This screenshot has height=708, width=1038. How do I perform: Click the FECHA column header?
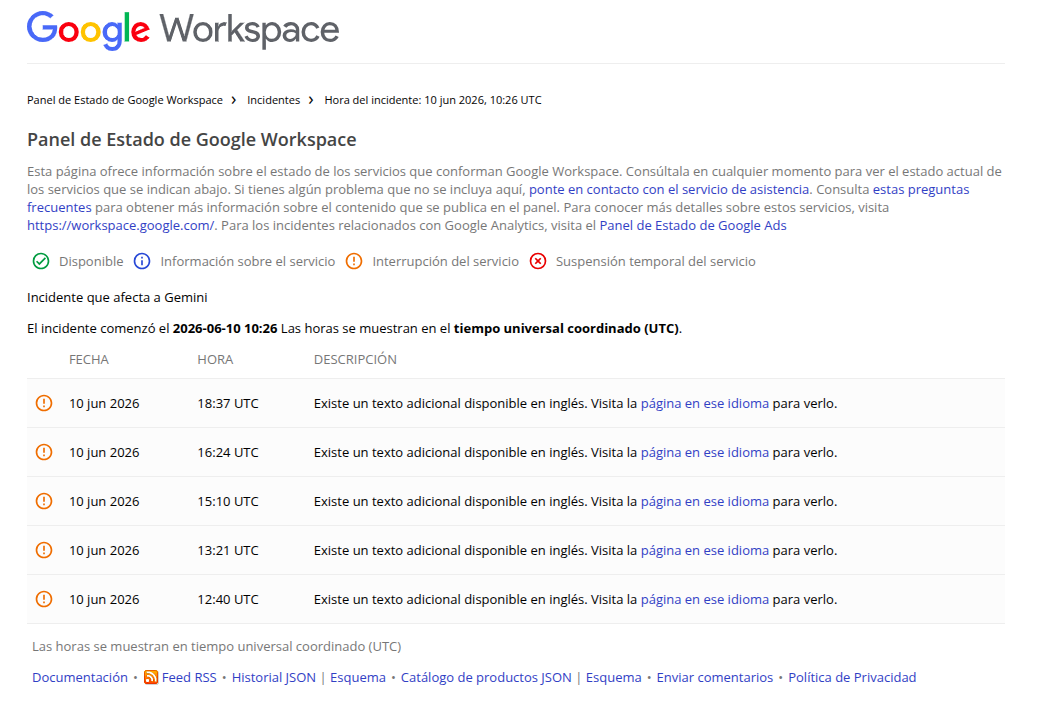pyautogui.click(x=89, y=359)
